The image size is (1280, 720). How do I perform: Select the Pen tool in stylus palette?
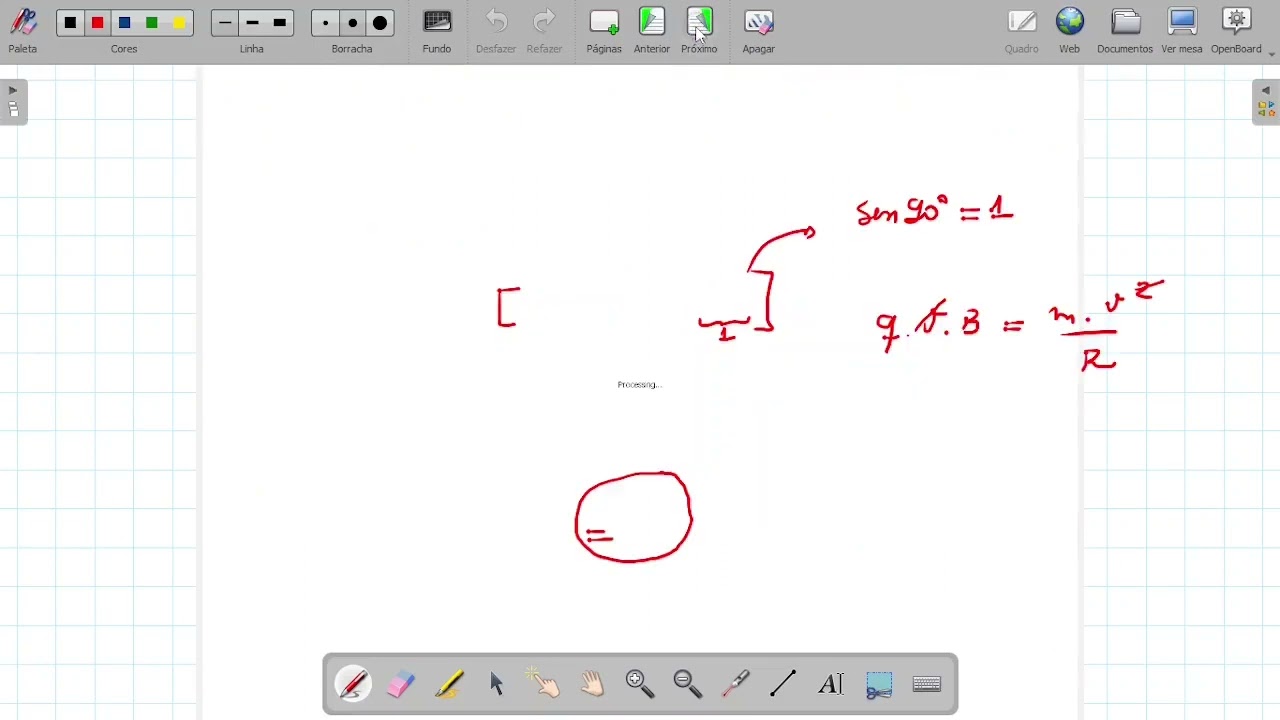[x=353, y=684]
